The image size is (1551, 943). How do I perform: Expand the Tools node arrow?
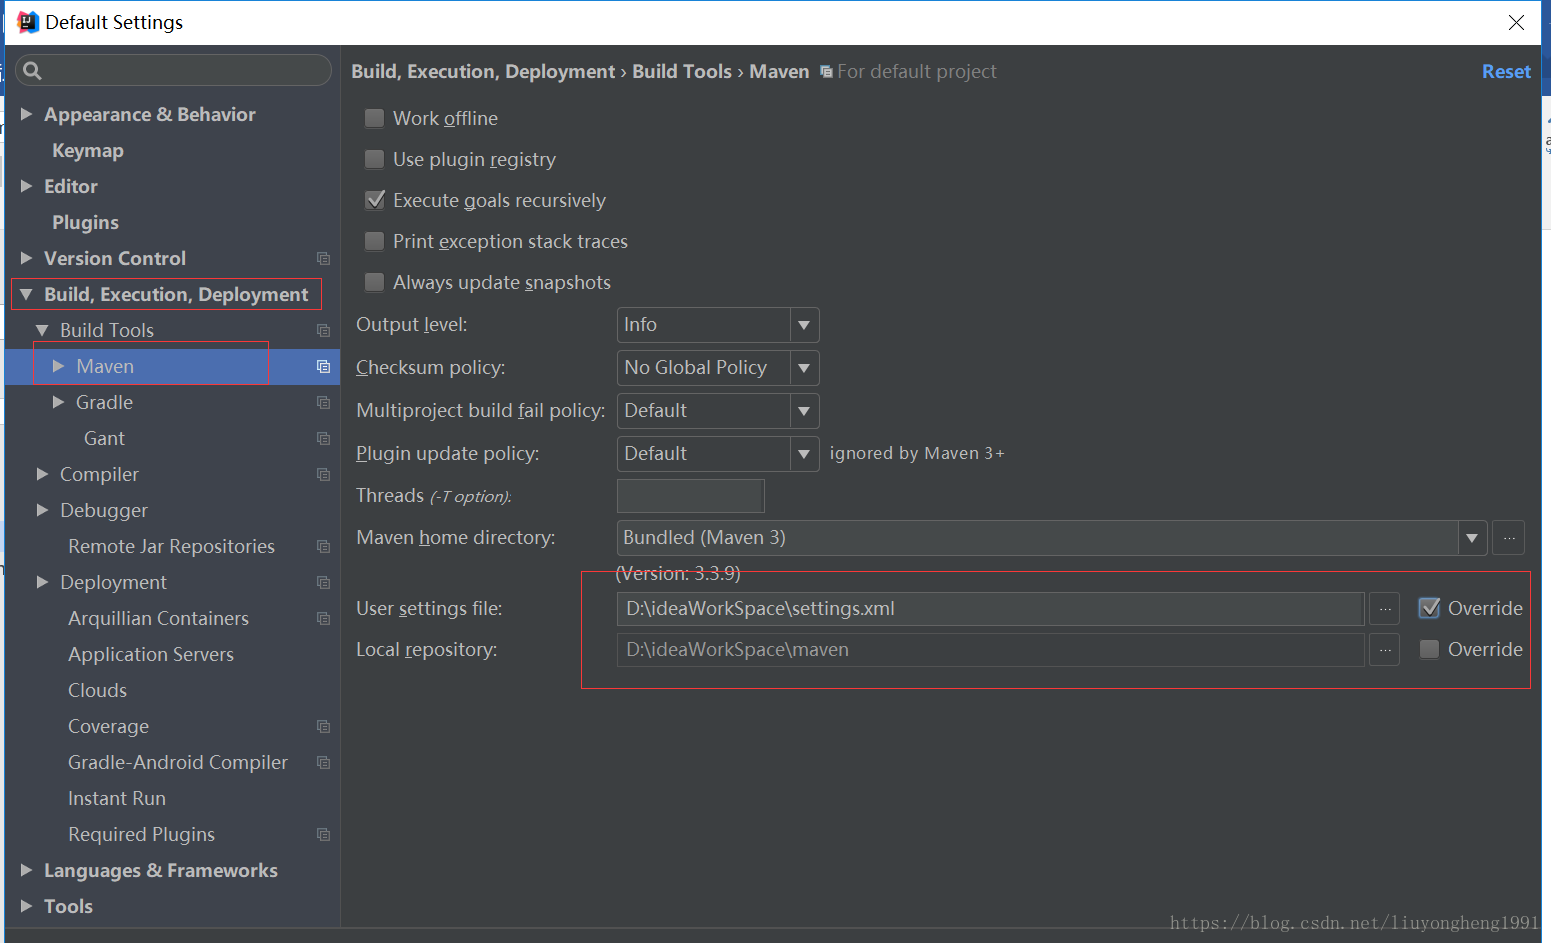[27, 906]
